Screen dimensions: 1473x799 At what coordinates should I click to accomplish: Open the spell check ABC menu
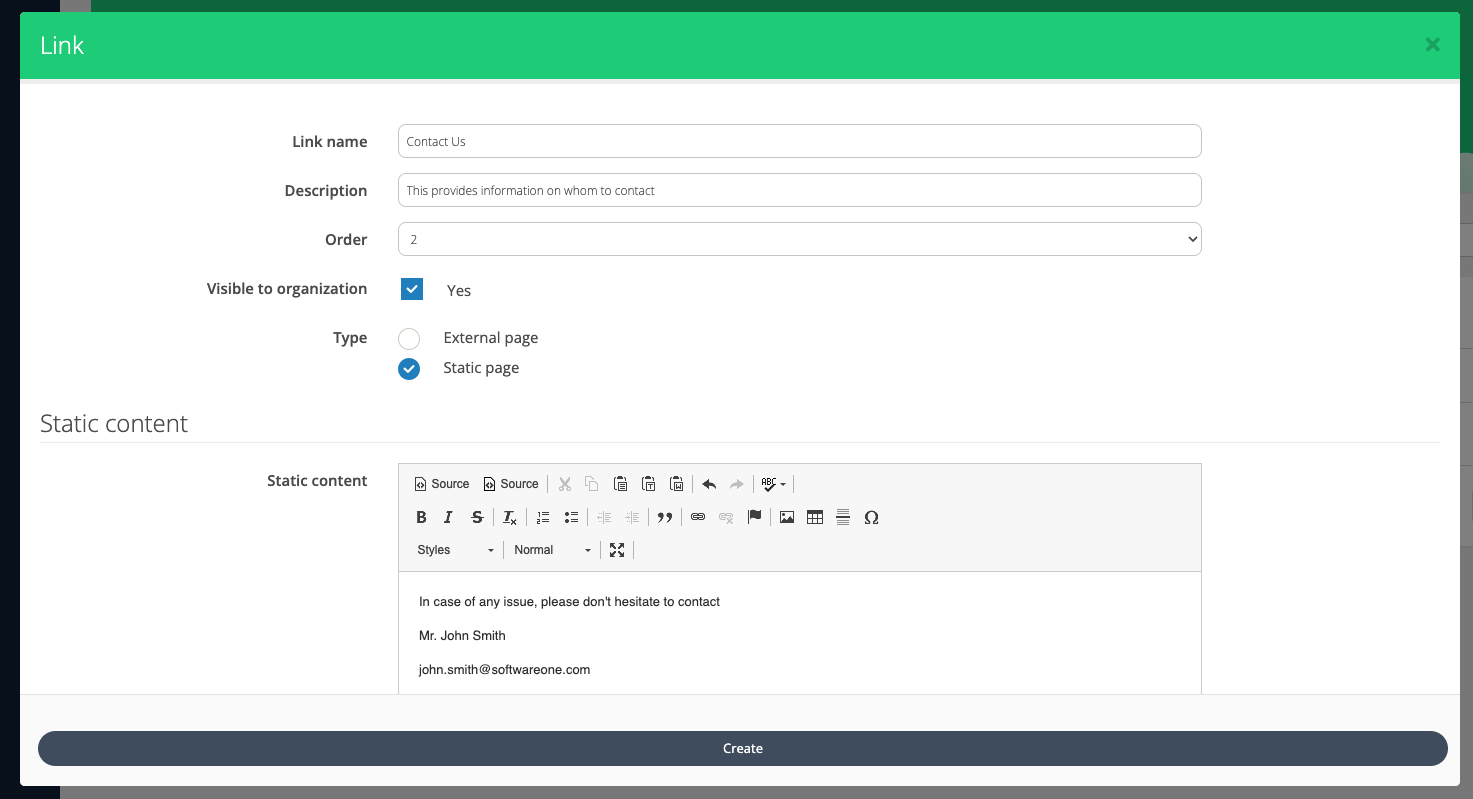[x=773, y=484]
